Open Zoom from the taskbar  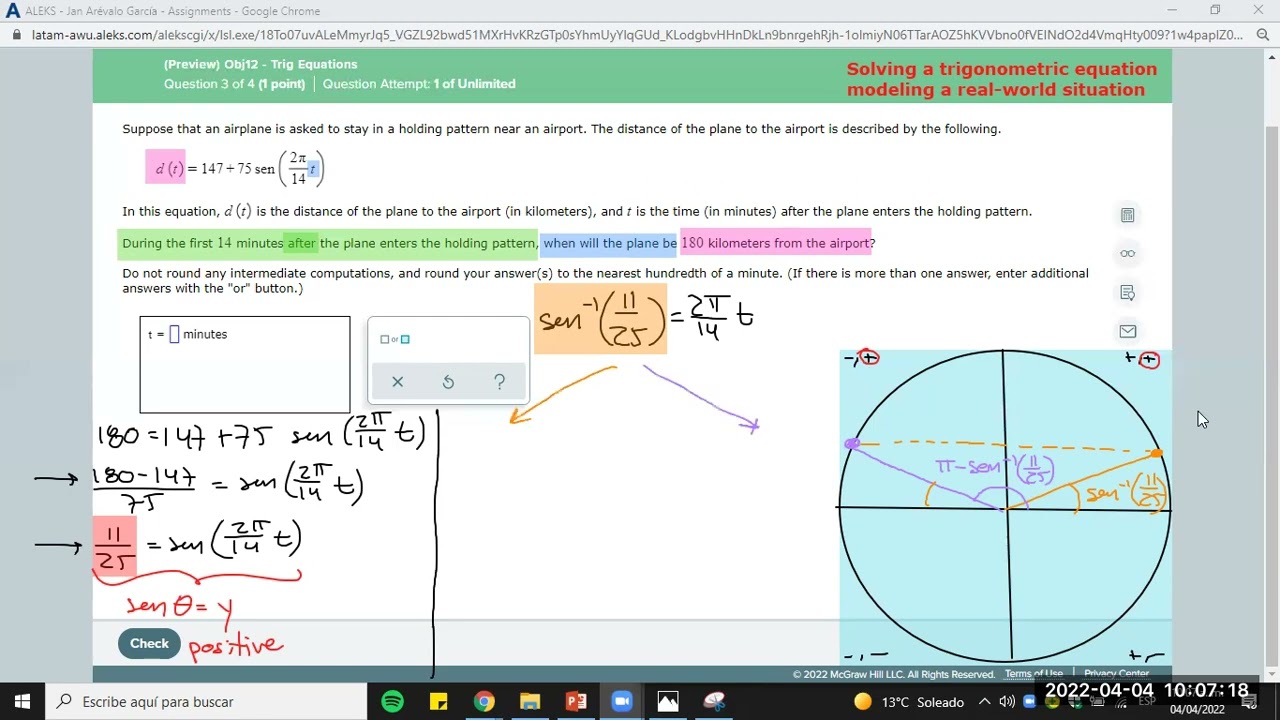[x=622, y=701]
